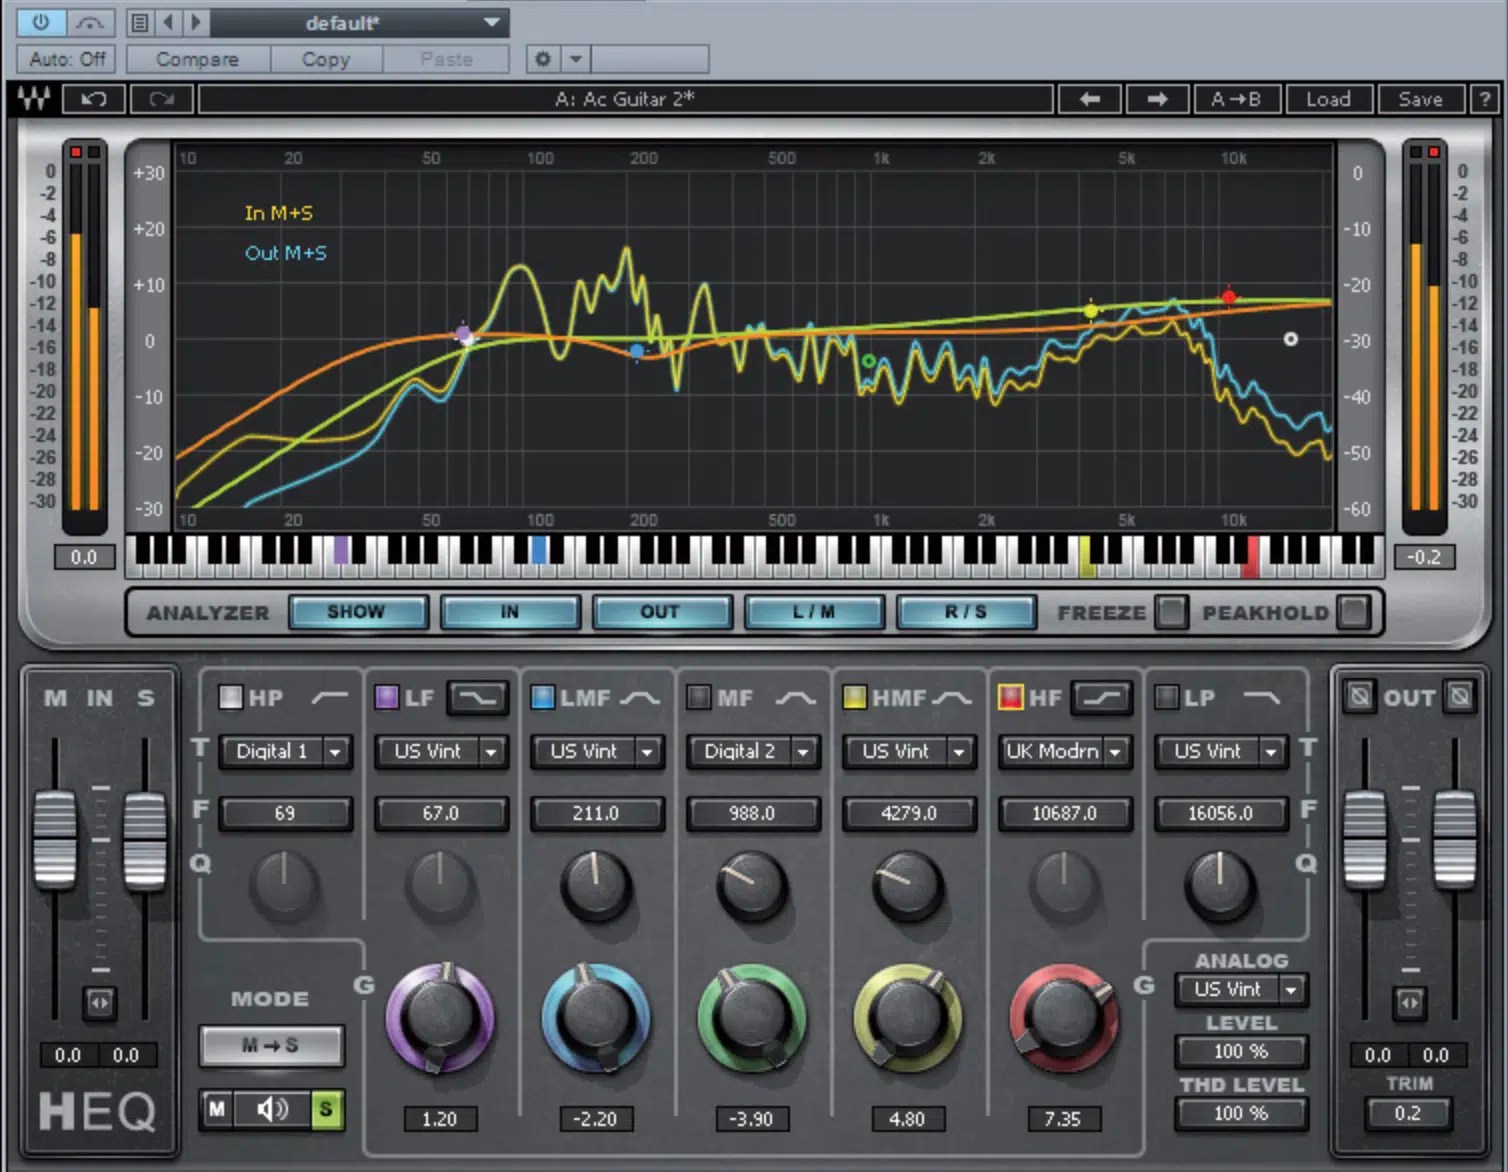Click the Waves logo icon

coord(34,99)
